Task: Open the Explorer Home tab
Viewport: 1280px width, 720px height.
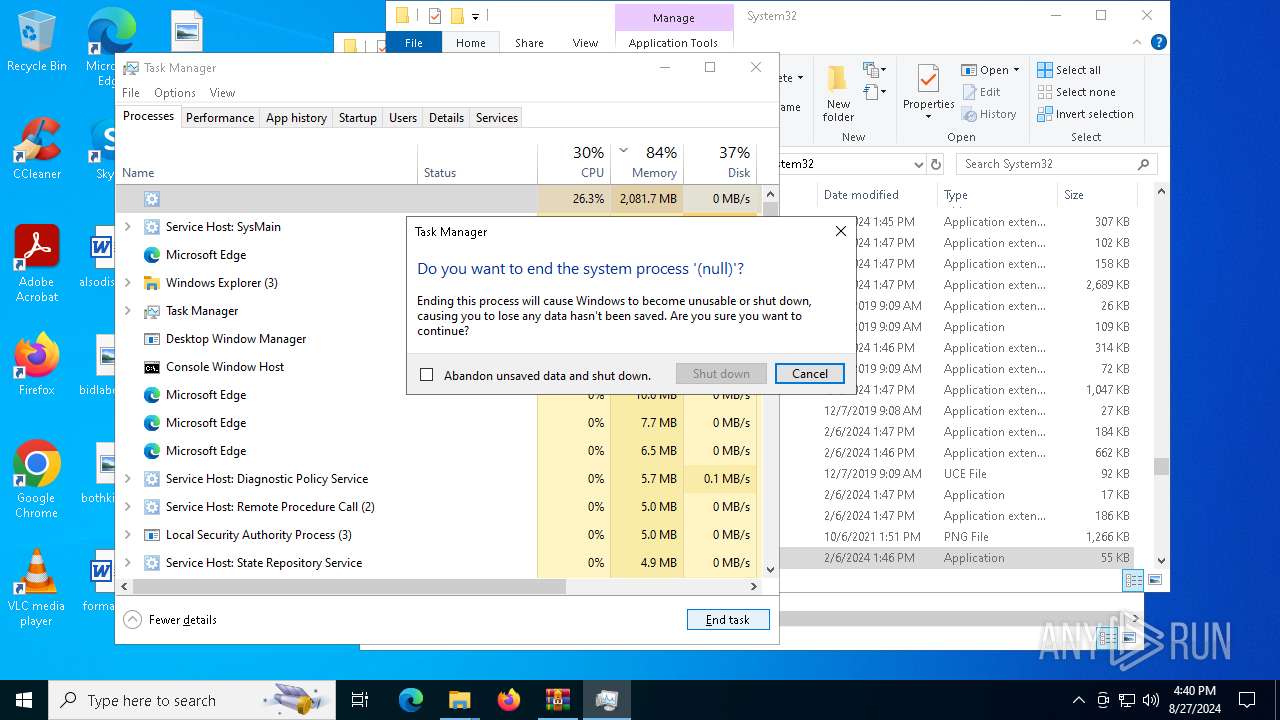Action: [x=471, y=43]
